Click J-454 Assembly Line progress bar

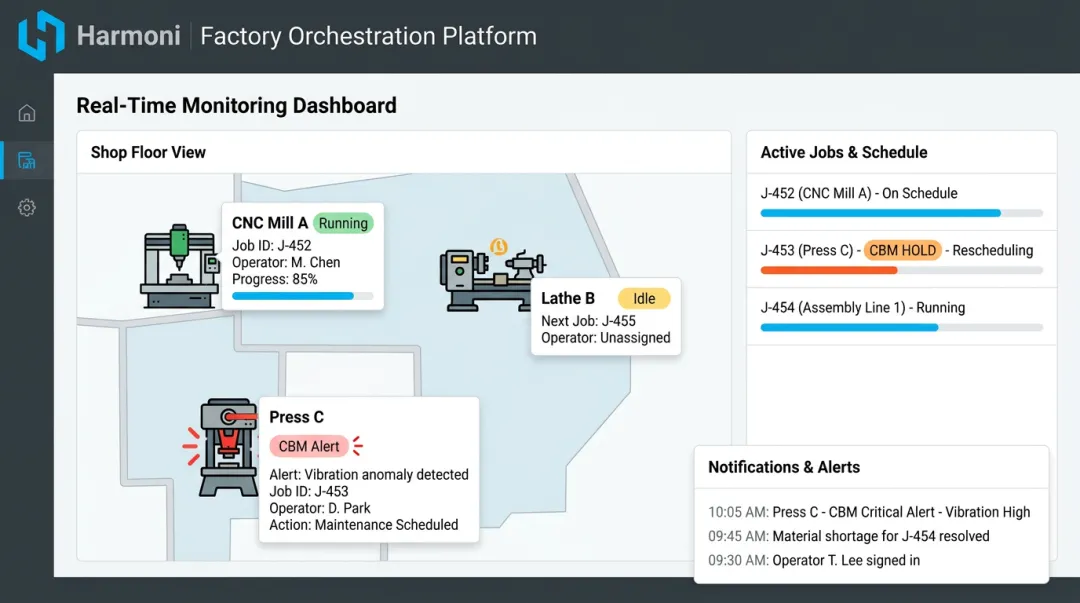click(x=902, y=328)
